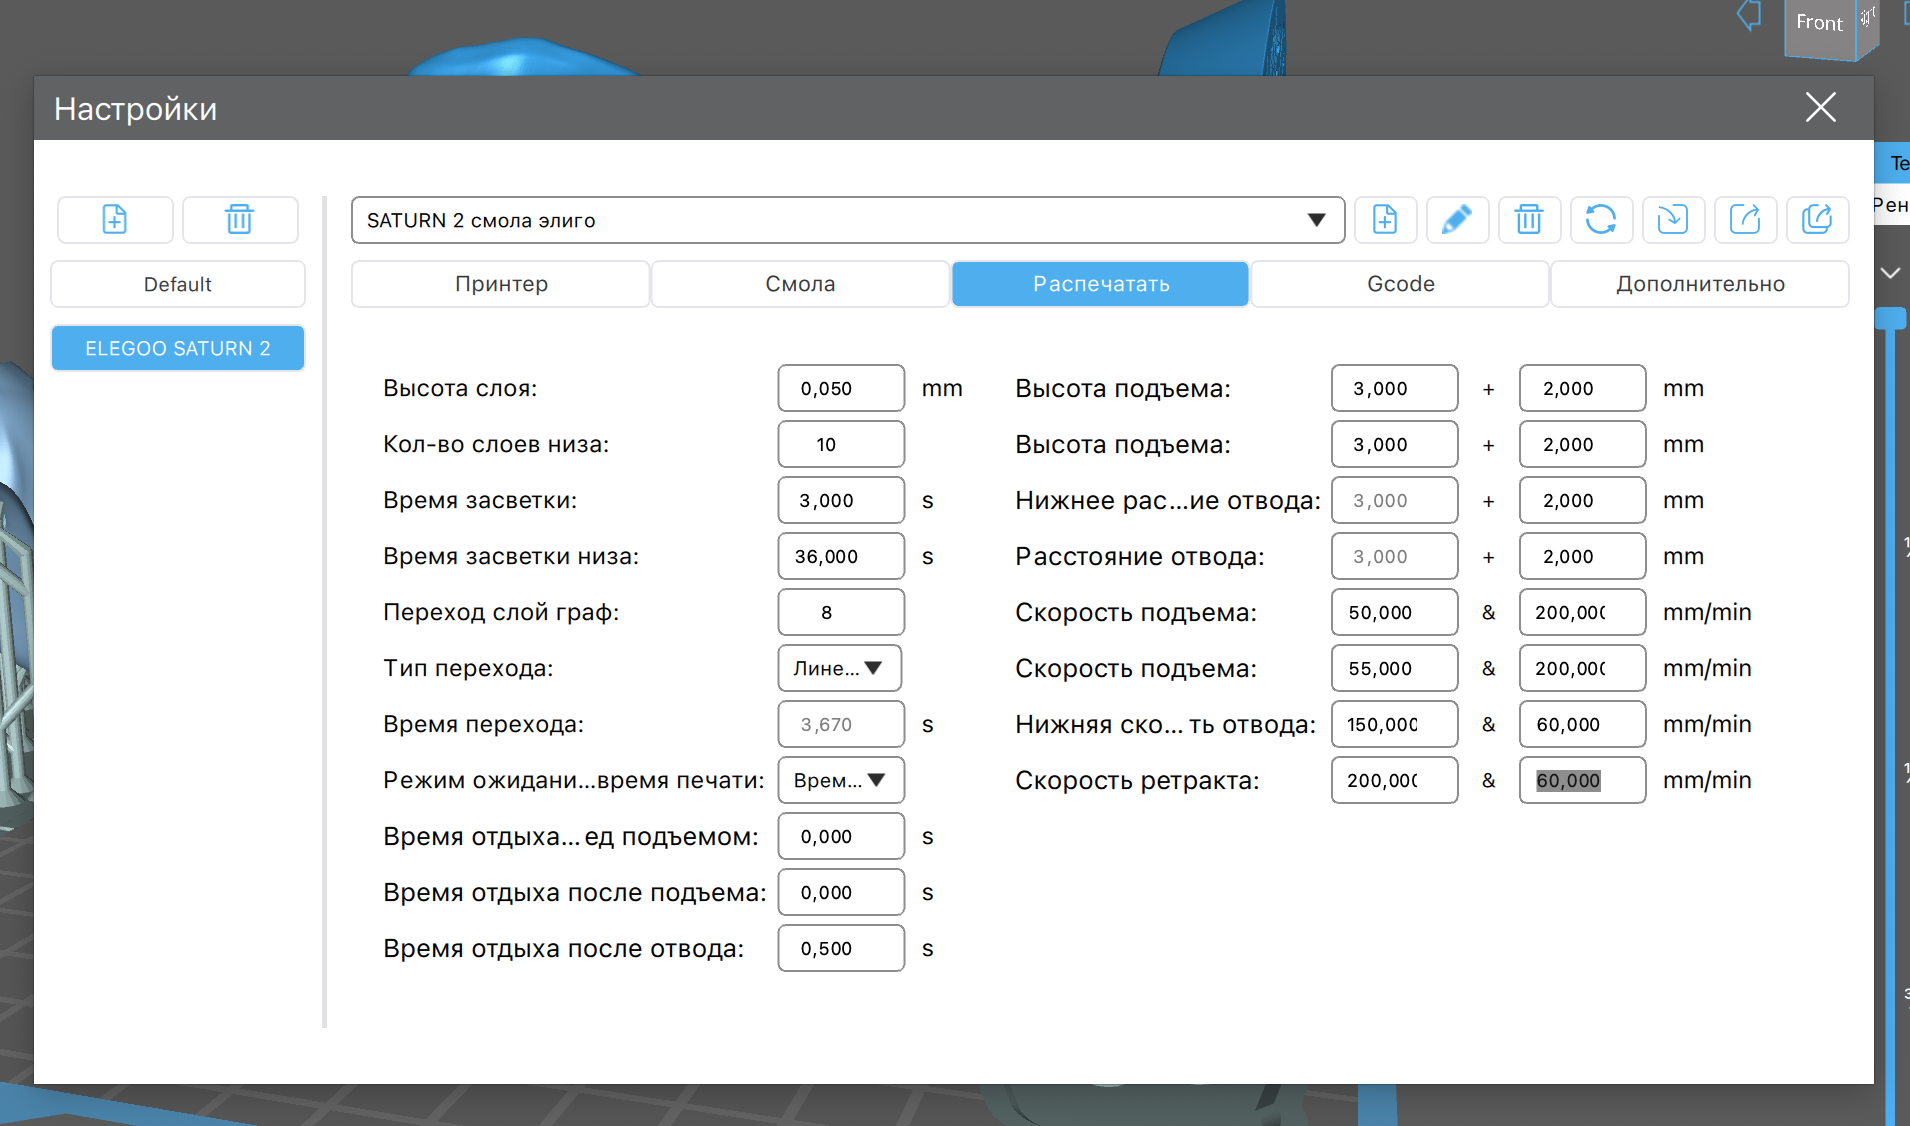Click Расстояние отвода right 2,000 field
The image size is (1910, 1126).
pyautogui.click(x=1582, y=556)
